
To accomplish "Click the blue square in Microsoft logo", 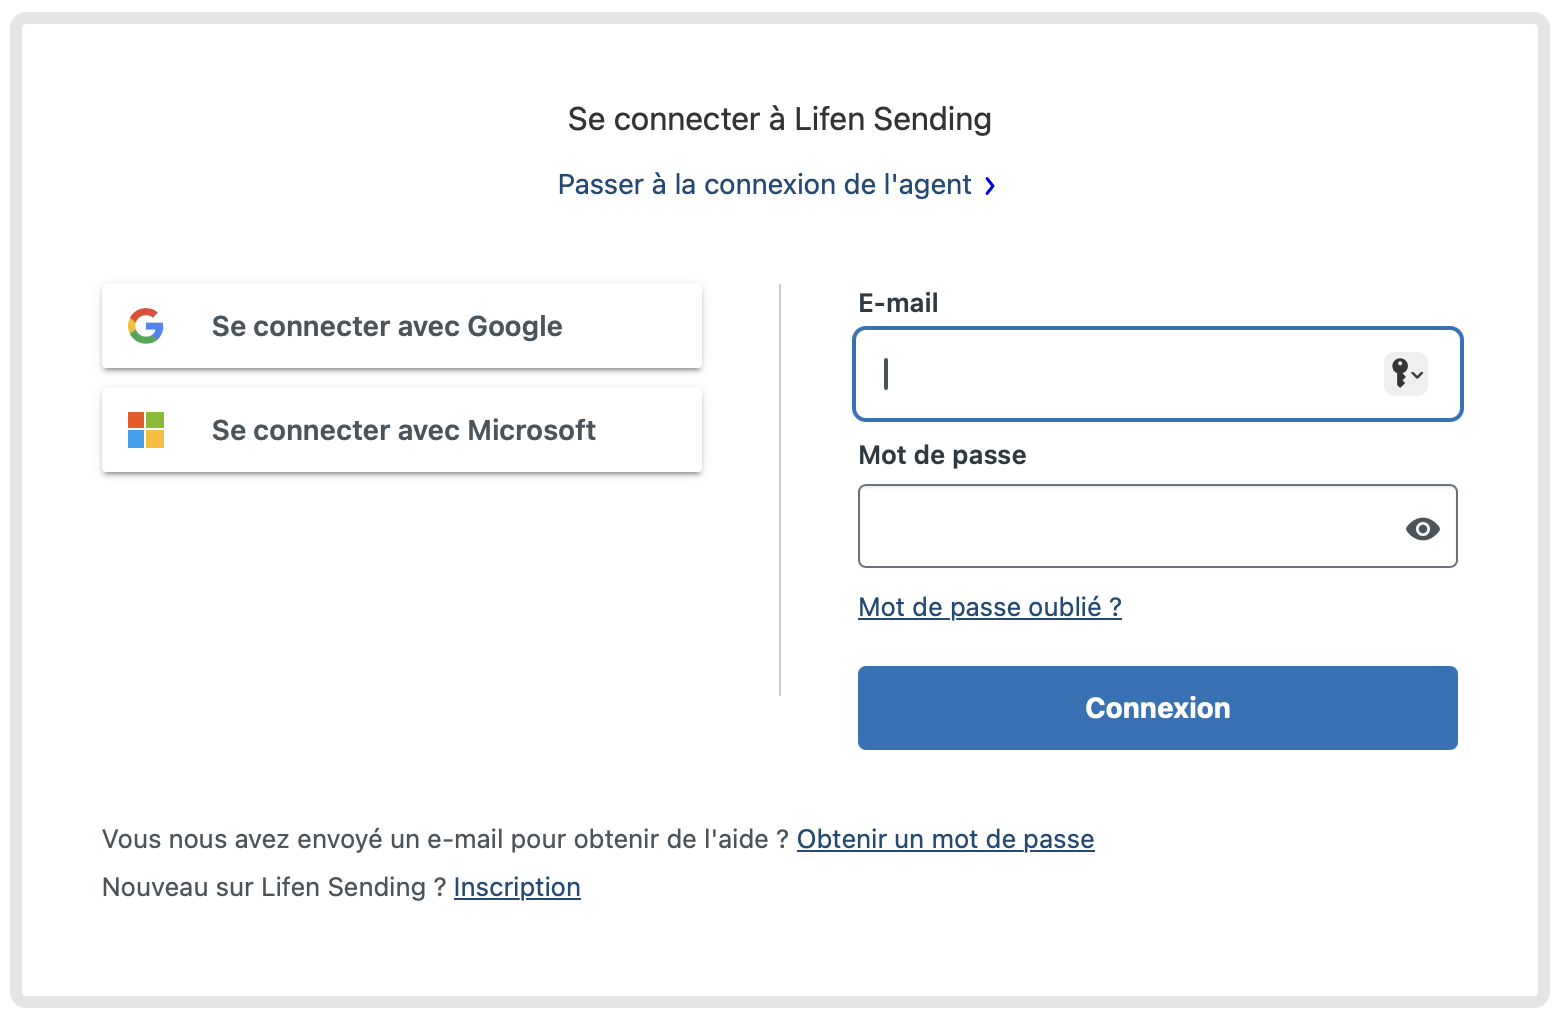I will 136,439.
